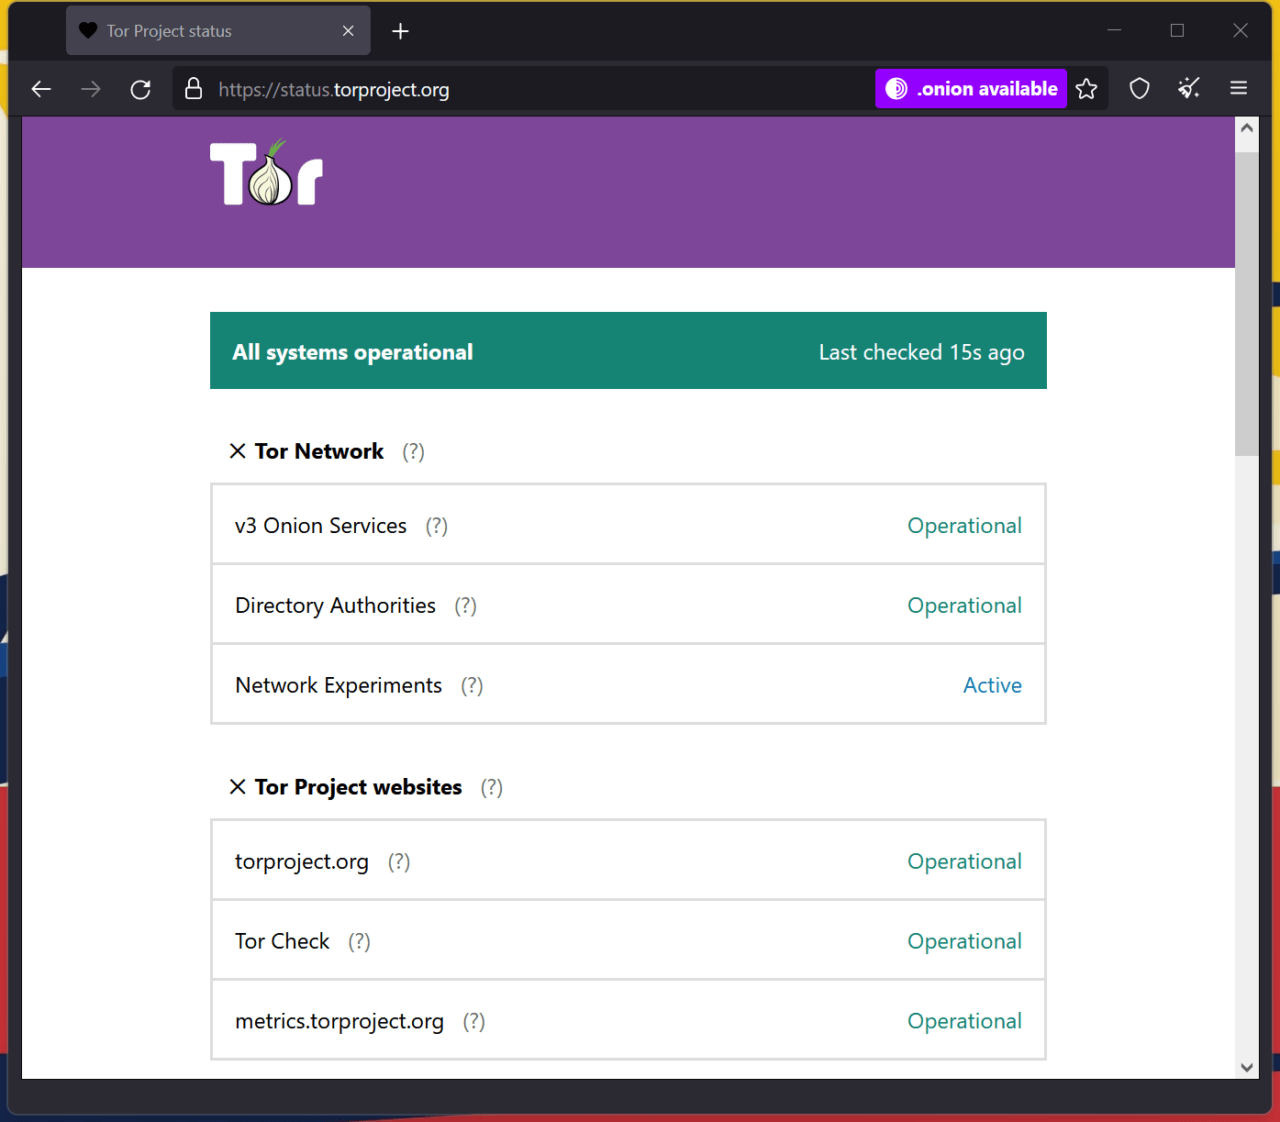1280x1122 pixels.
Task: Click the Tor Network heading text
Action: pyautogui.click(x=319, y=451)
